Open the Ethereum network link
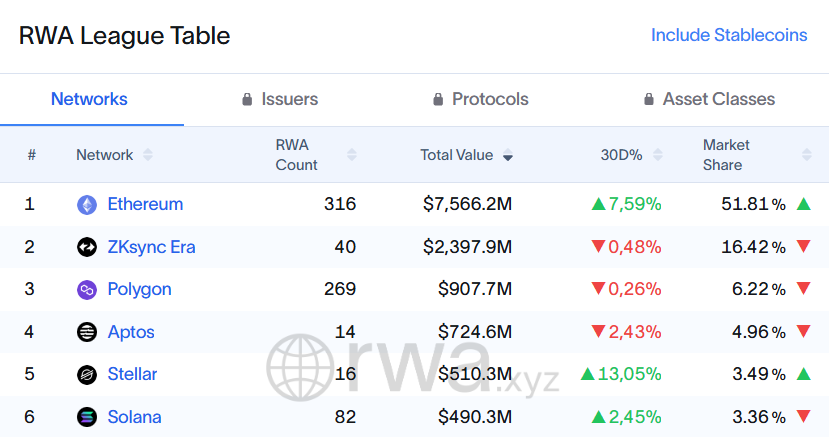The image size is (829, 437). pyautogui.click(x=145, y=204)
